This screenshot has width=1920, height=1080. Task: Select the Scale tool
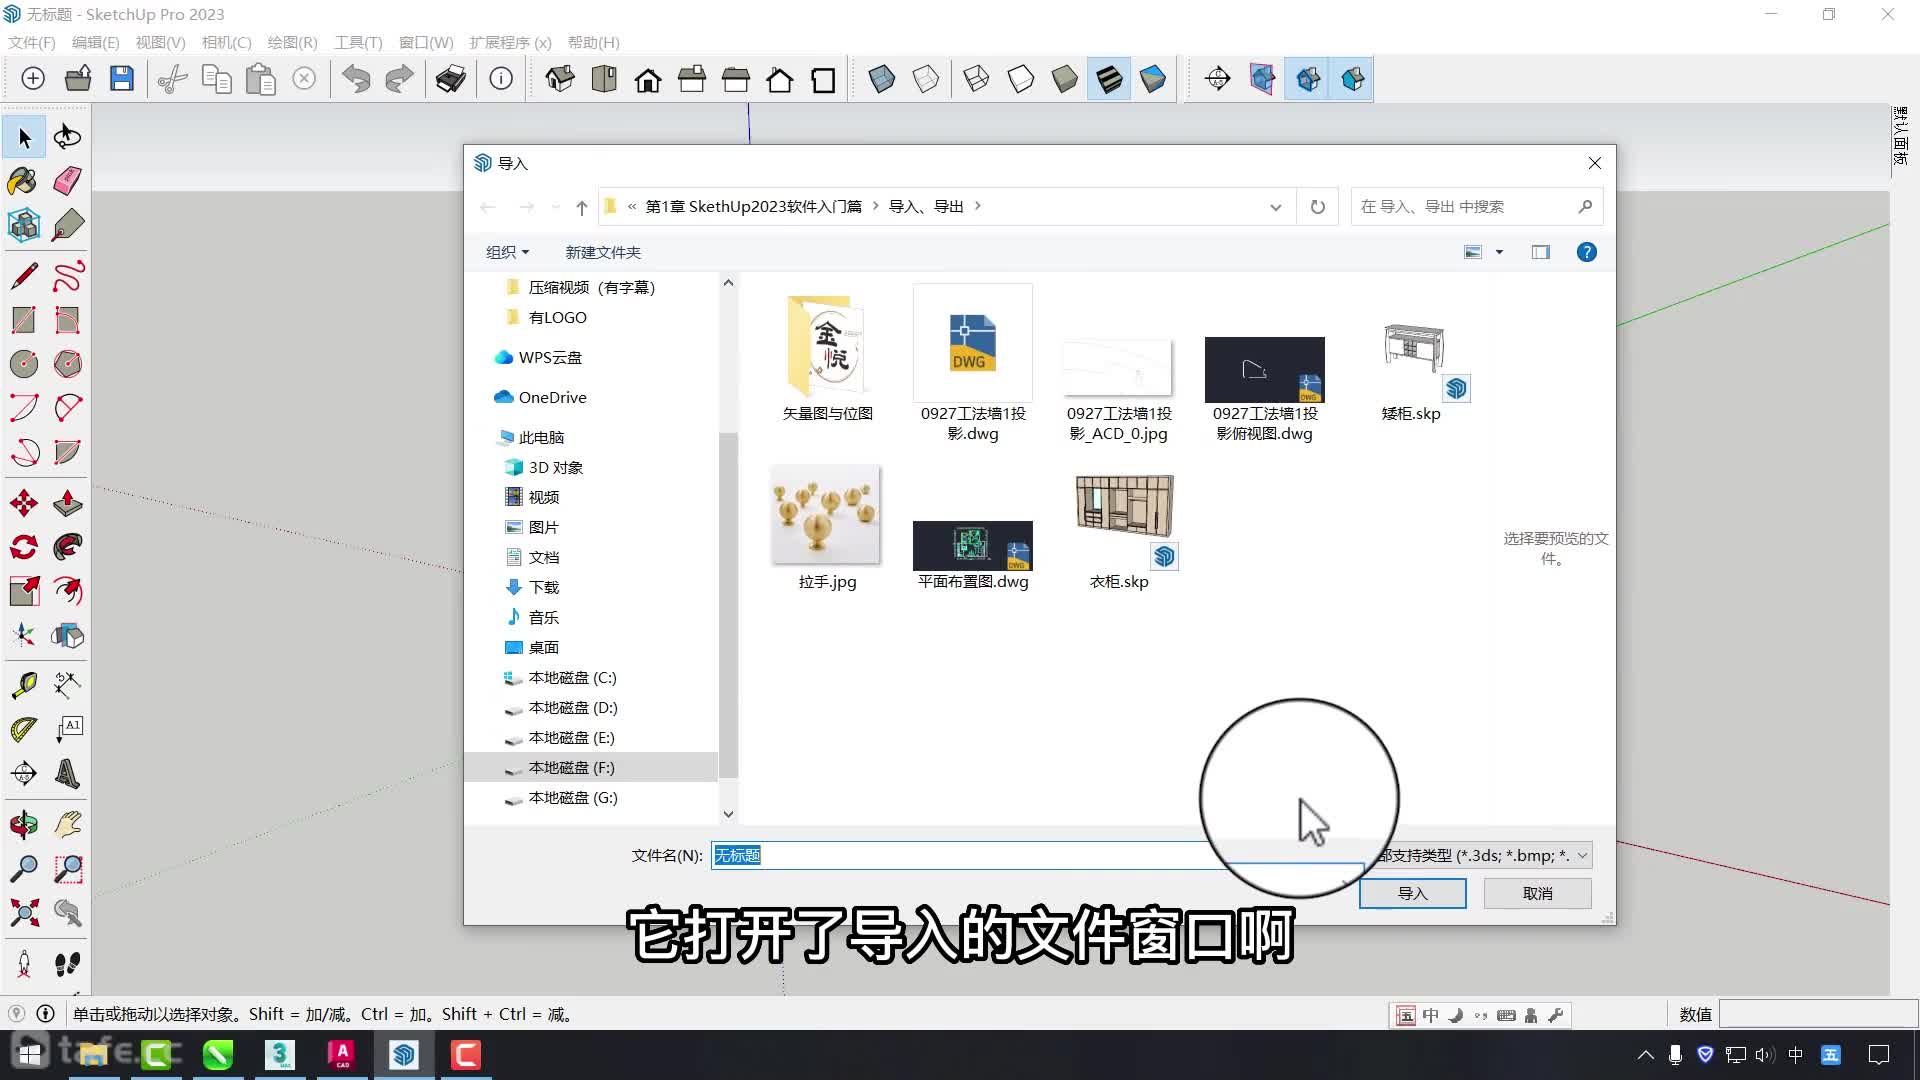[24, 591]
